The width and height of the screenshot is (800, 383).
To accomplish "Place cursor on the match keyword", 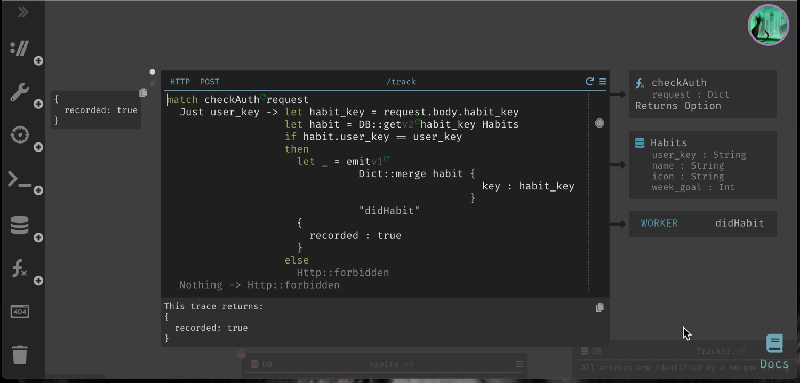I will pos(183,100).
